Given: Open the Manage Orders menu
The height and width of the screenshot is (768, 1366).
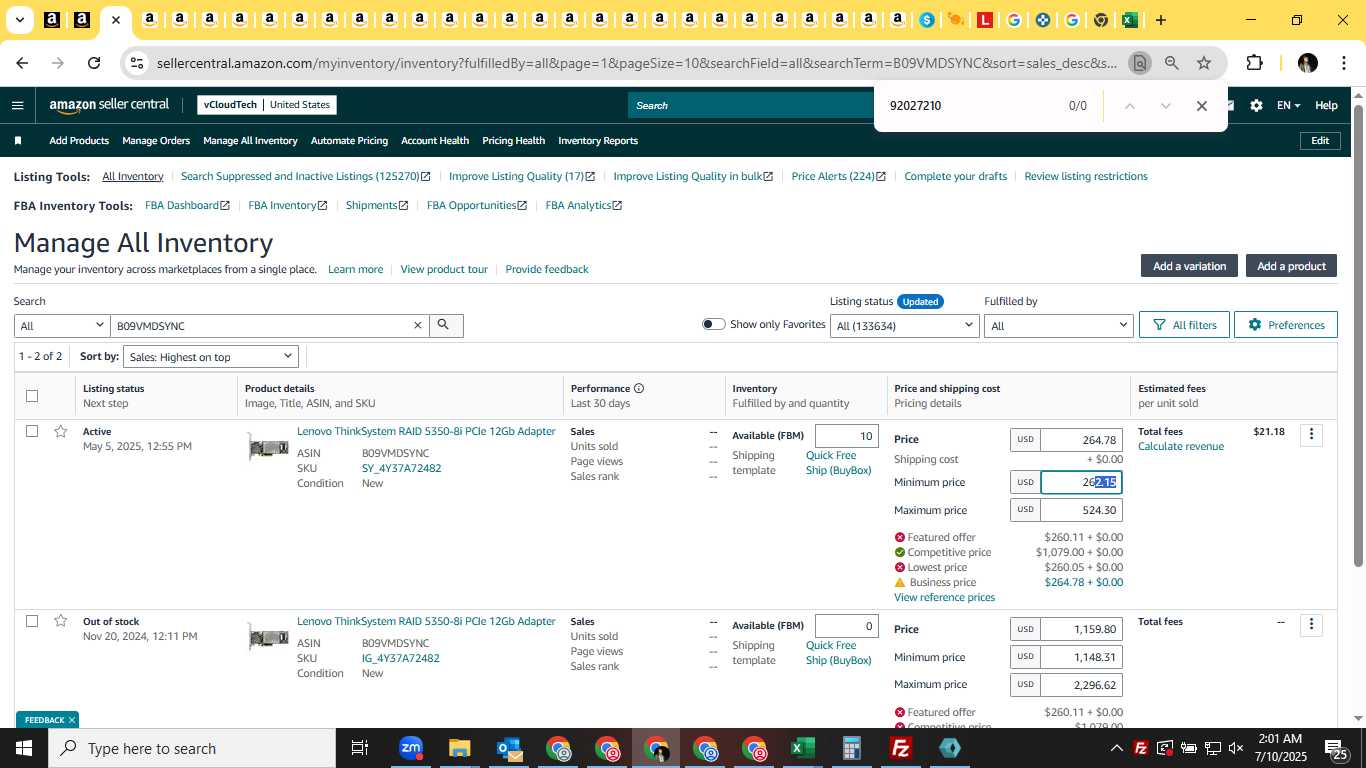Looking at the screenshot, I should click(x=156, y=141).
